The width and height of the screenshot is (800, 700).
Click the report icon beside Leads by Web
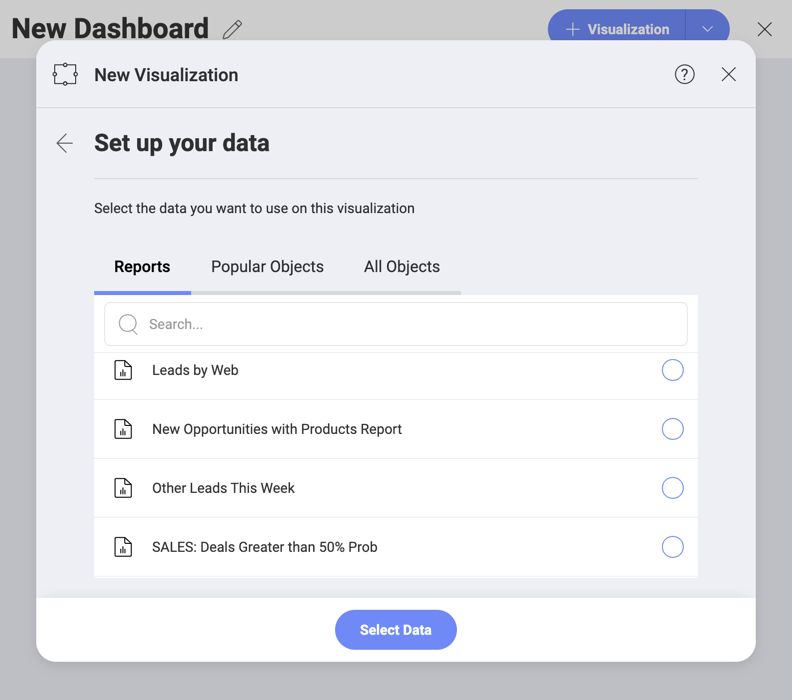point(123,370)
